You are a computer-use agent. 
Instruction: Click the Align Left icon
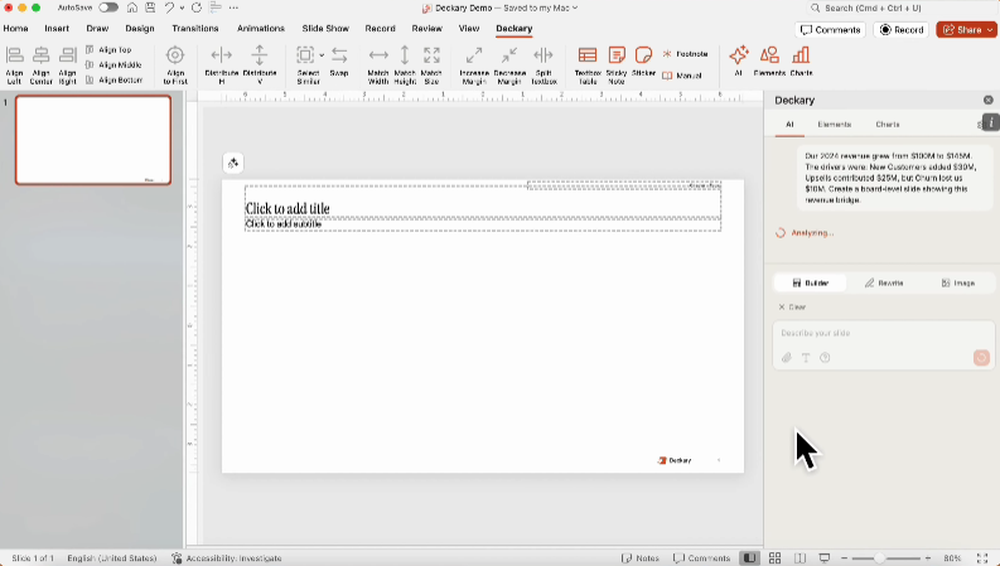(14, 64)
